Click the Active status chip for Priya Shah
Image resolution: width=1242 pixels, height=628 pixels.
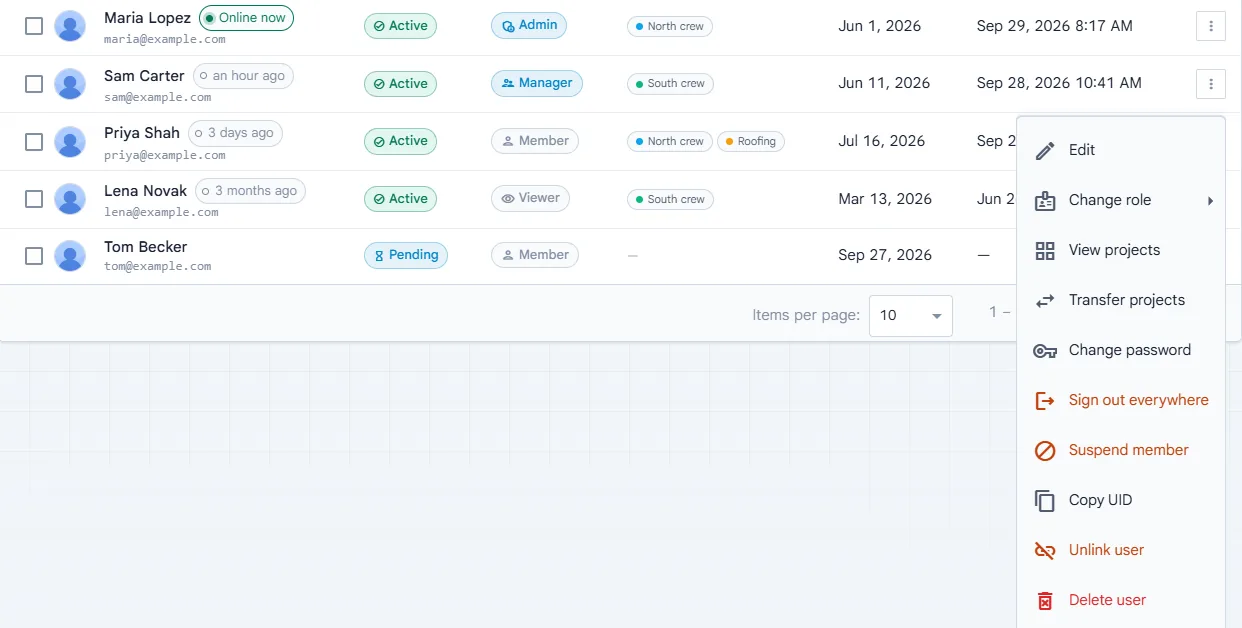(400, 141)
